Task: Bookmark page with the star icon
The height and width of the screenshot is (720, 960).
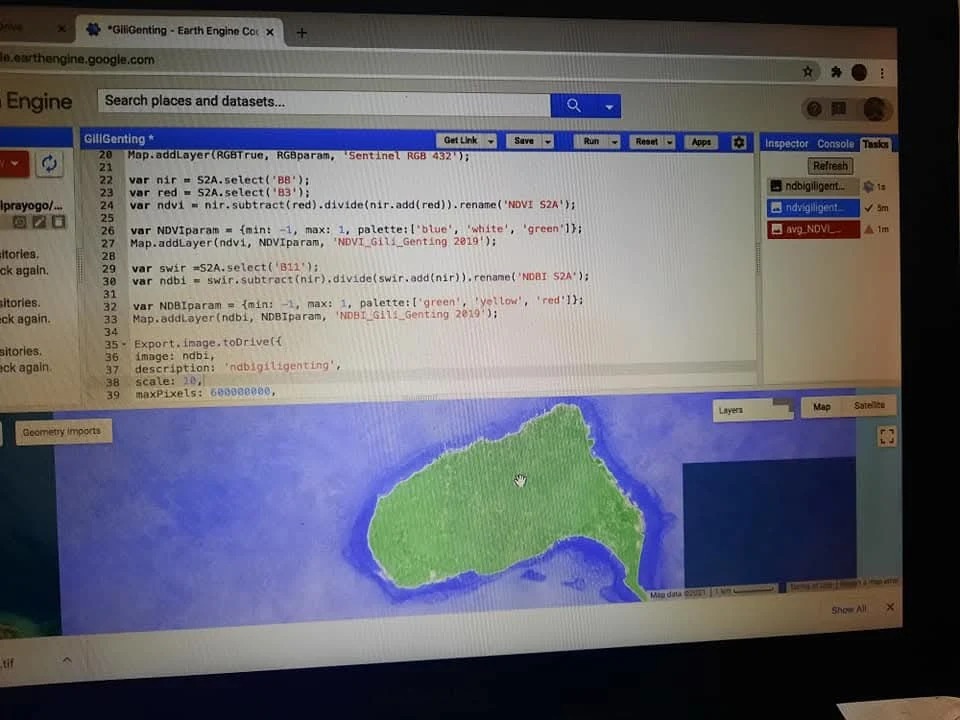Action: [808, 72]
